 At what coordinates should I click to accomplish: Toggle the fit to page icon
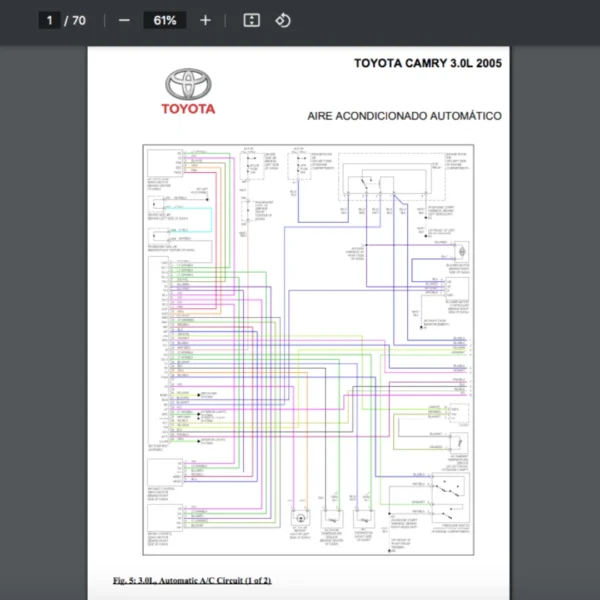click(x=252, y=20)
